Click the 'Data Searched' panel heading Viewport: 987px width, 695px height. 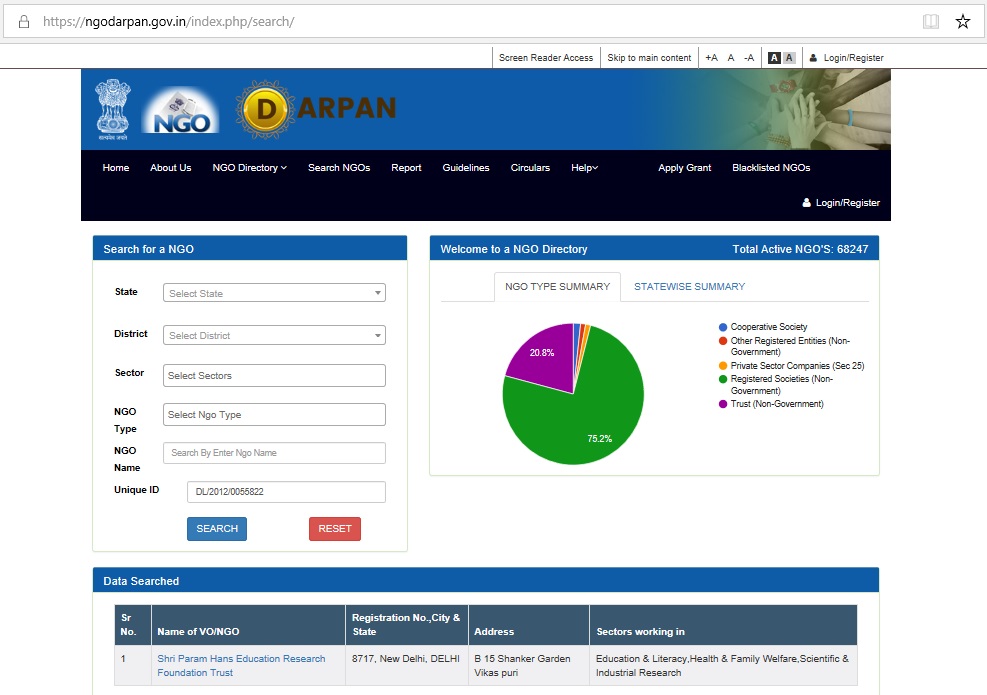pyautogui.click(x=141, y=581)
